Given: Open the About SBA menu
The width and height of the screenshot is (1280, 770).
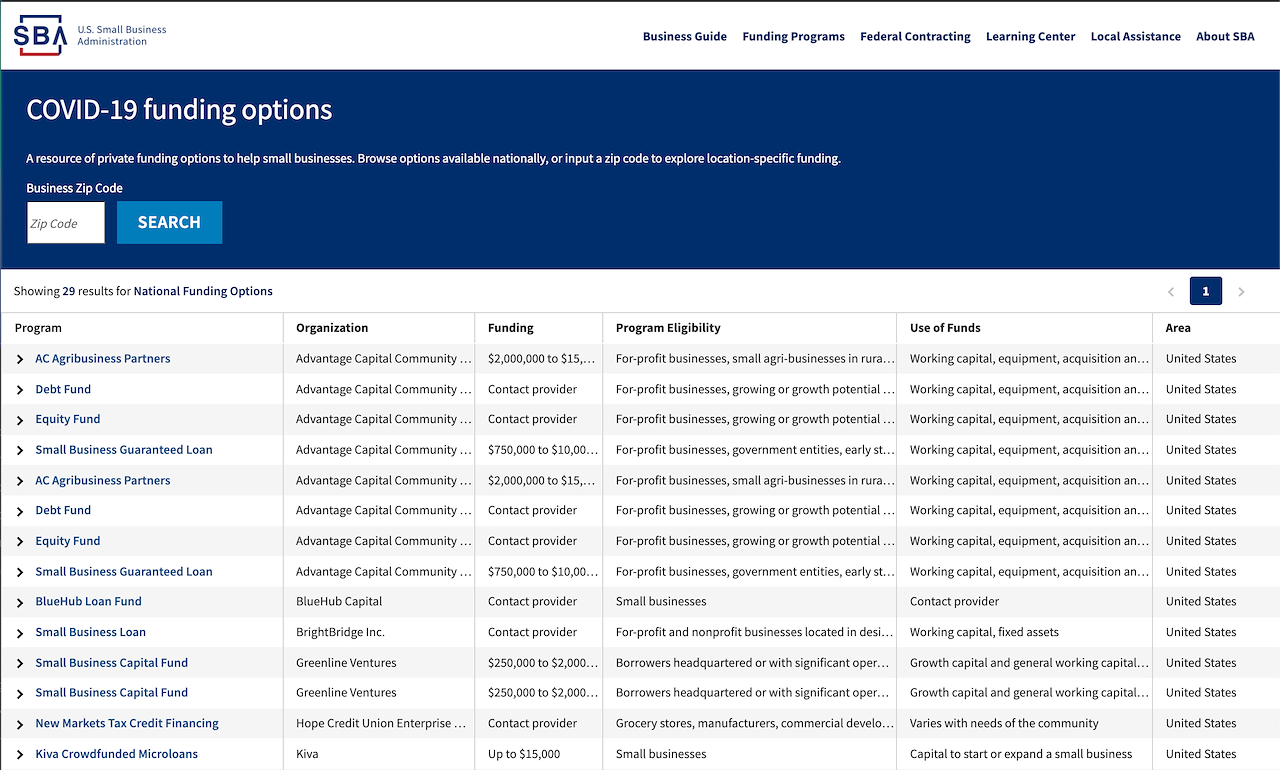Looking at the screenshot, I should tap(1225, 36).
